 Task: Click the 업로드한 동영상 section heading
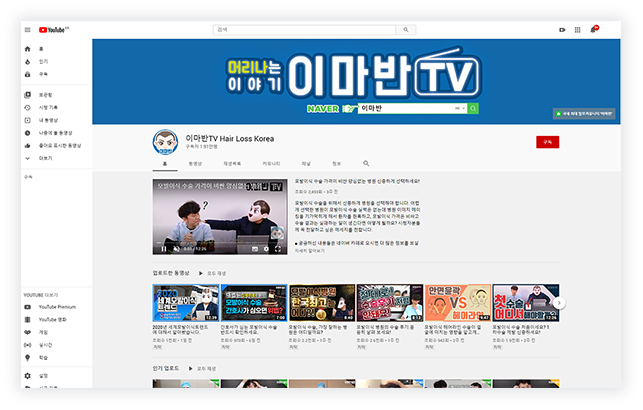pos(171,273)
